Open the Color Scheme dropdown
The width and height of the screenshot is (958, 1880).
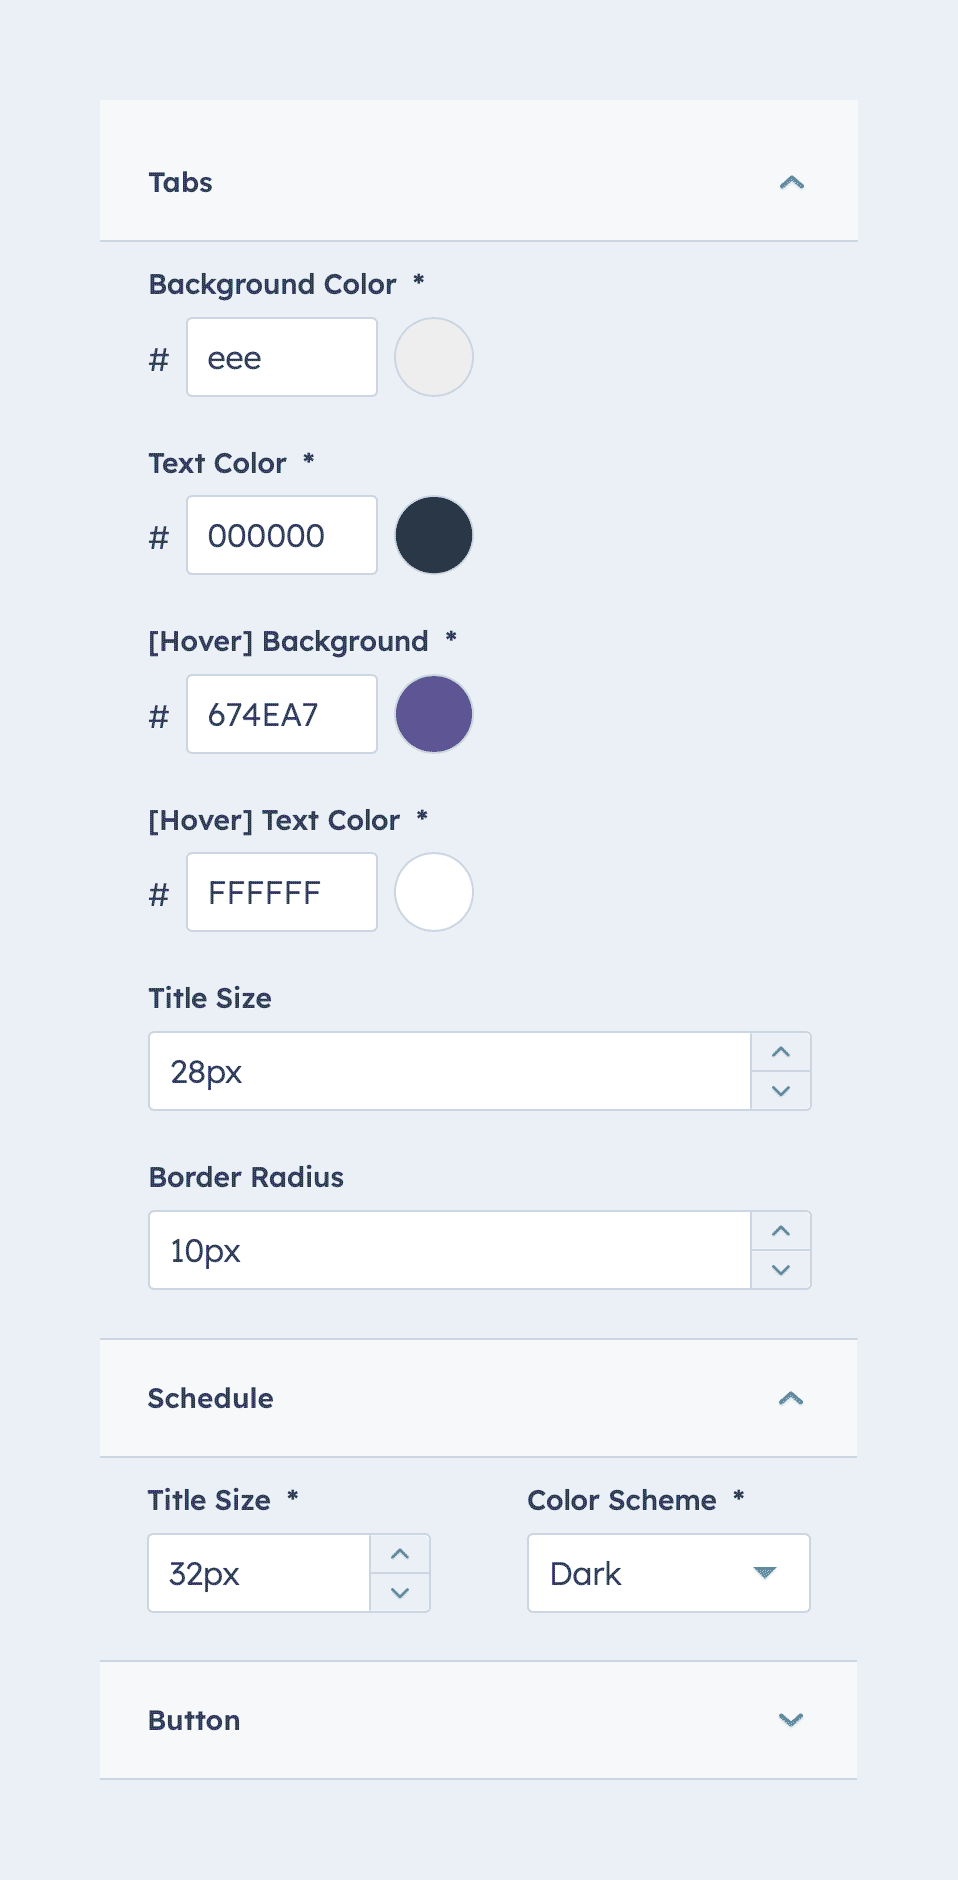668,1573
